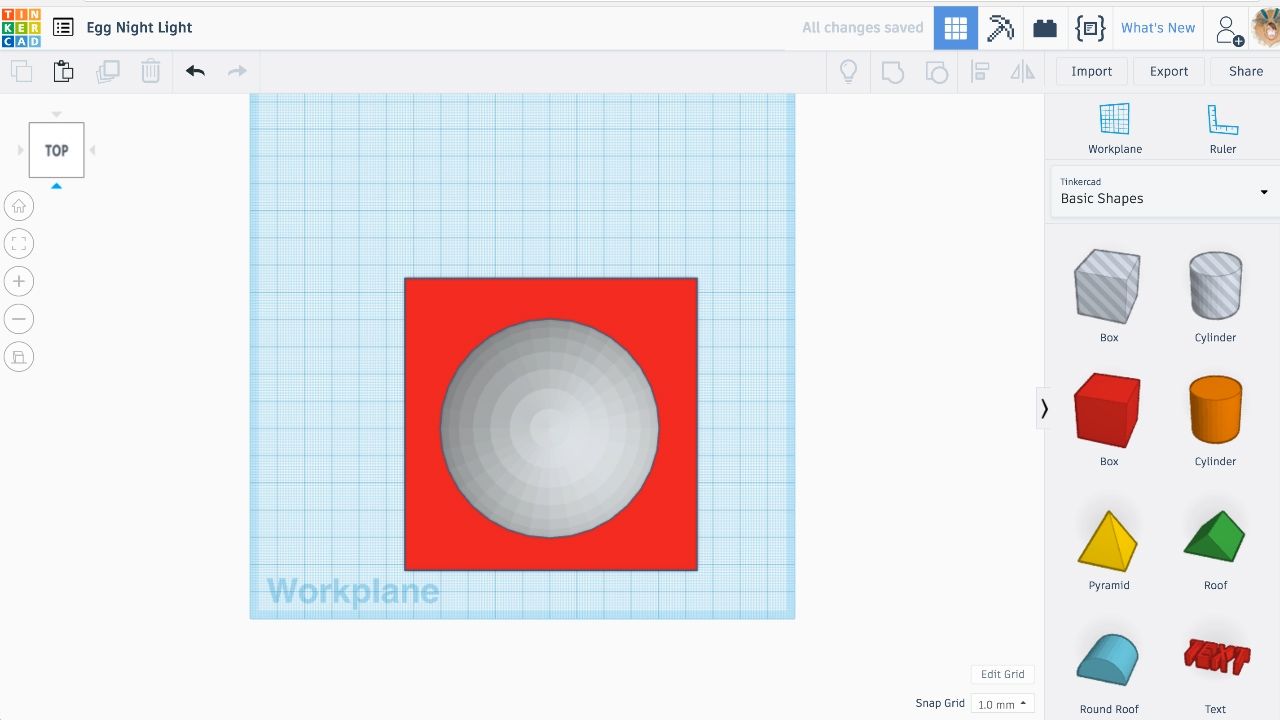The height and width of the screenshot is (720, 1280).
Task: Show all hidden objects lightbulb icon
Action: coord(848,71)
